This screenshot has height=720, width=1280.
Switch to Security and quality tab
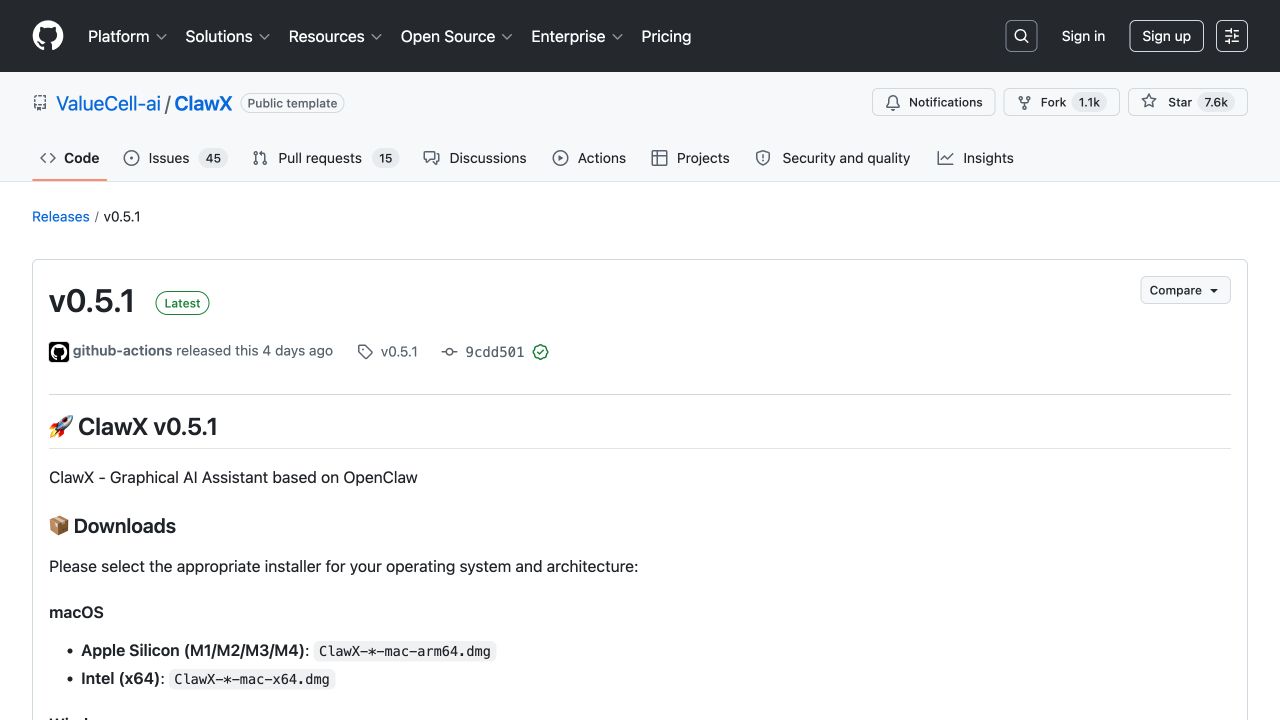pos(833,158)
